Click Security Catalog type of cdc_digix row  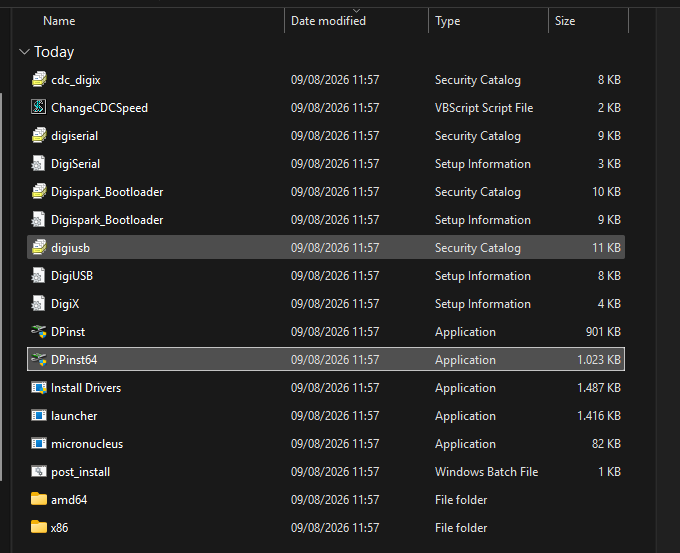coord(478,80)
